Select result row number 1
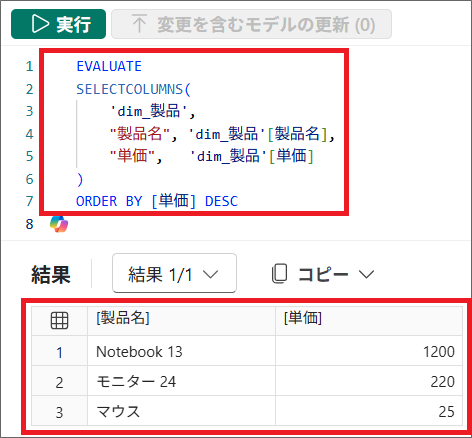The image size is (472, 438). (x=59, y=352)
